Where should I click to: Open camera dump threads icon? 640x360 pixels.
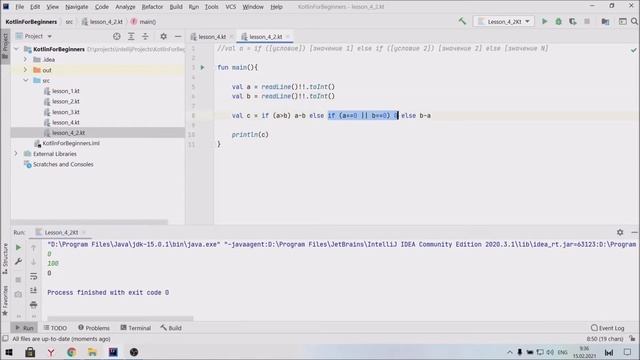[18, 294]
